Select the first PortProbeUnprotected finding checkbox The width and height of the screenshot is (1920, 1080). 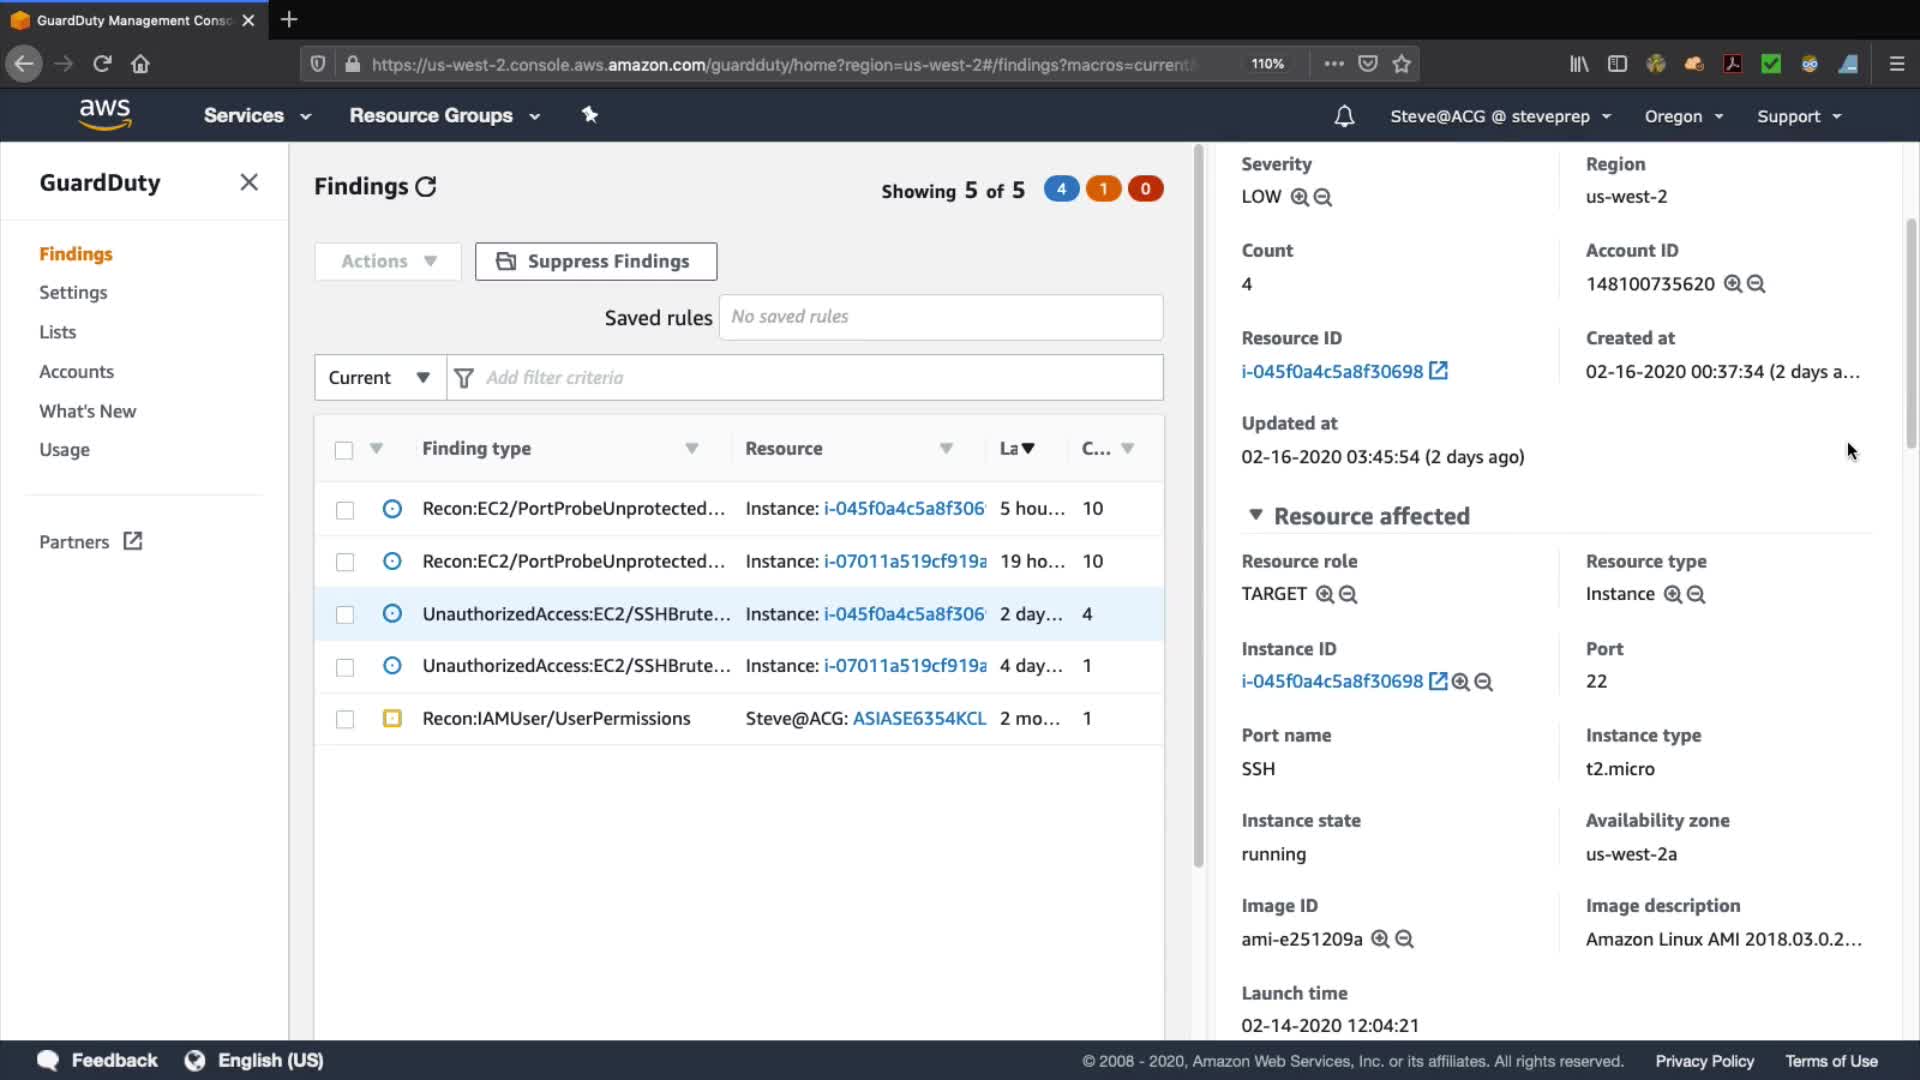coord(345,510)
